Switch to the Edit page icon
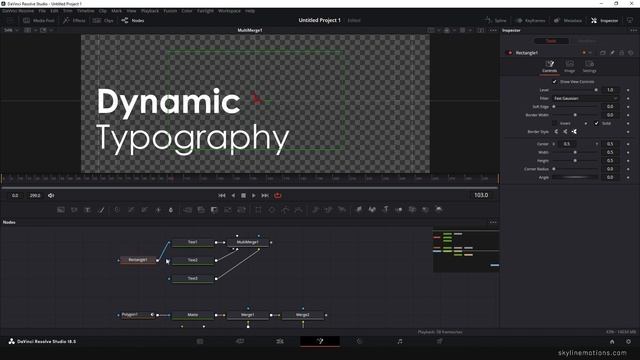The width and height of the screenshot is (640, 360). (x=280, y=341)
